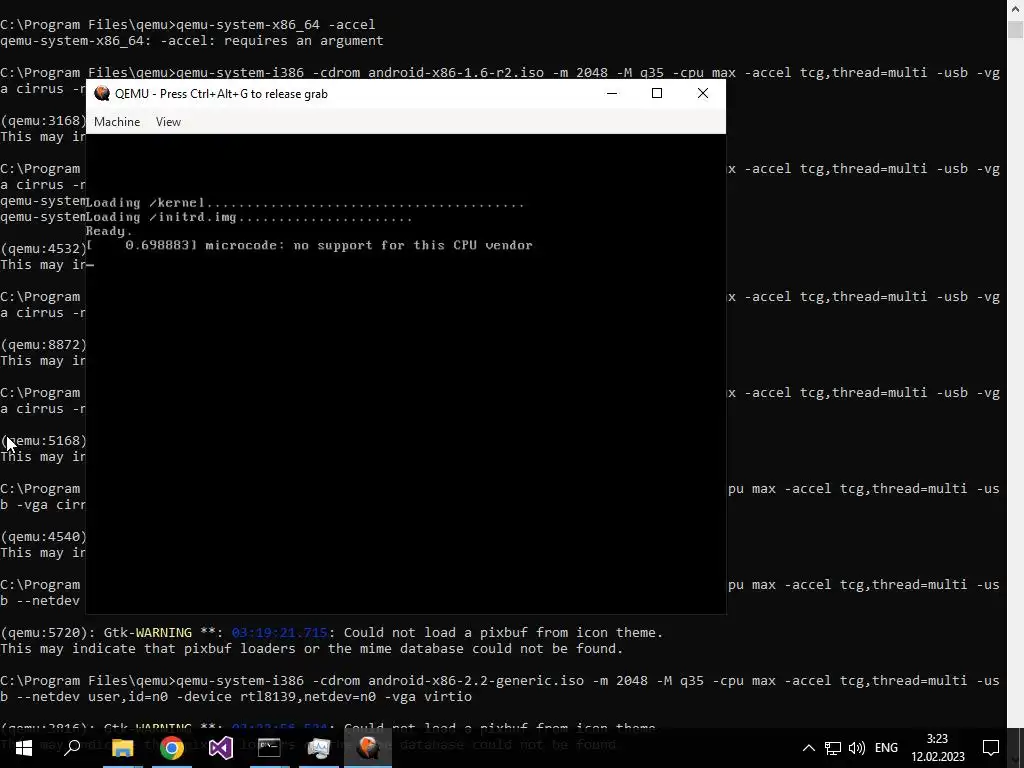
Task: Switch to Visual Studio on the taskbar
Action: click(221, 748)
